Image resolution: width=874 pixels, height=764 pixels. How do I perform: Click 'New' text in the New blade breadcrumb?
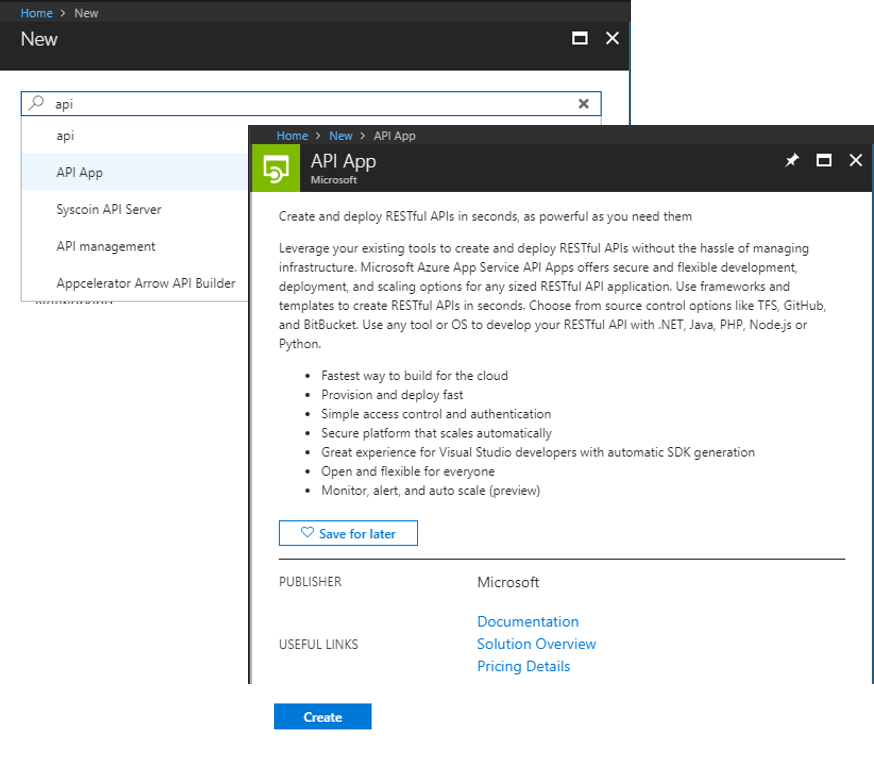pyautogui.click(x=86, y=13)
